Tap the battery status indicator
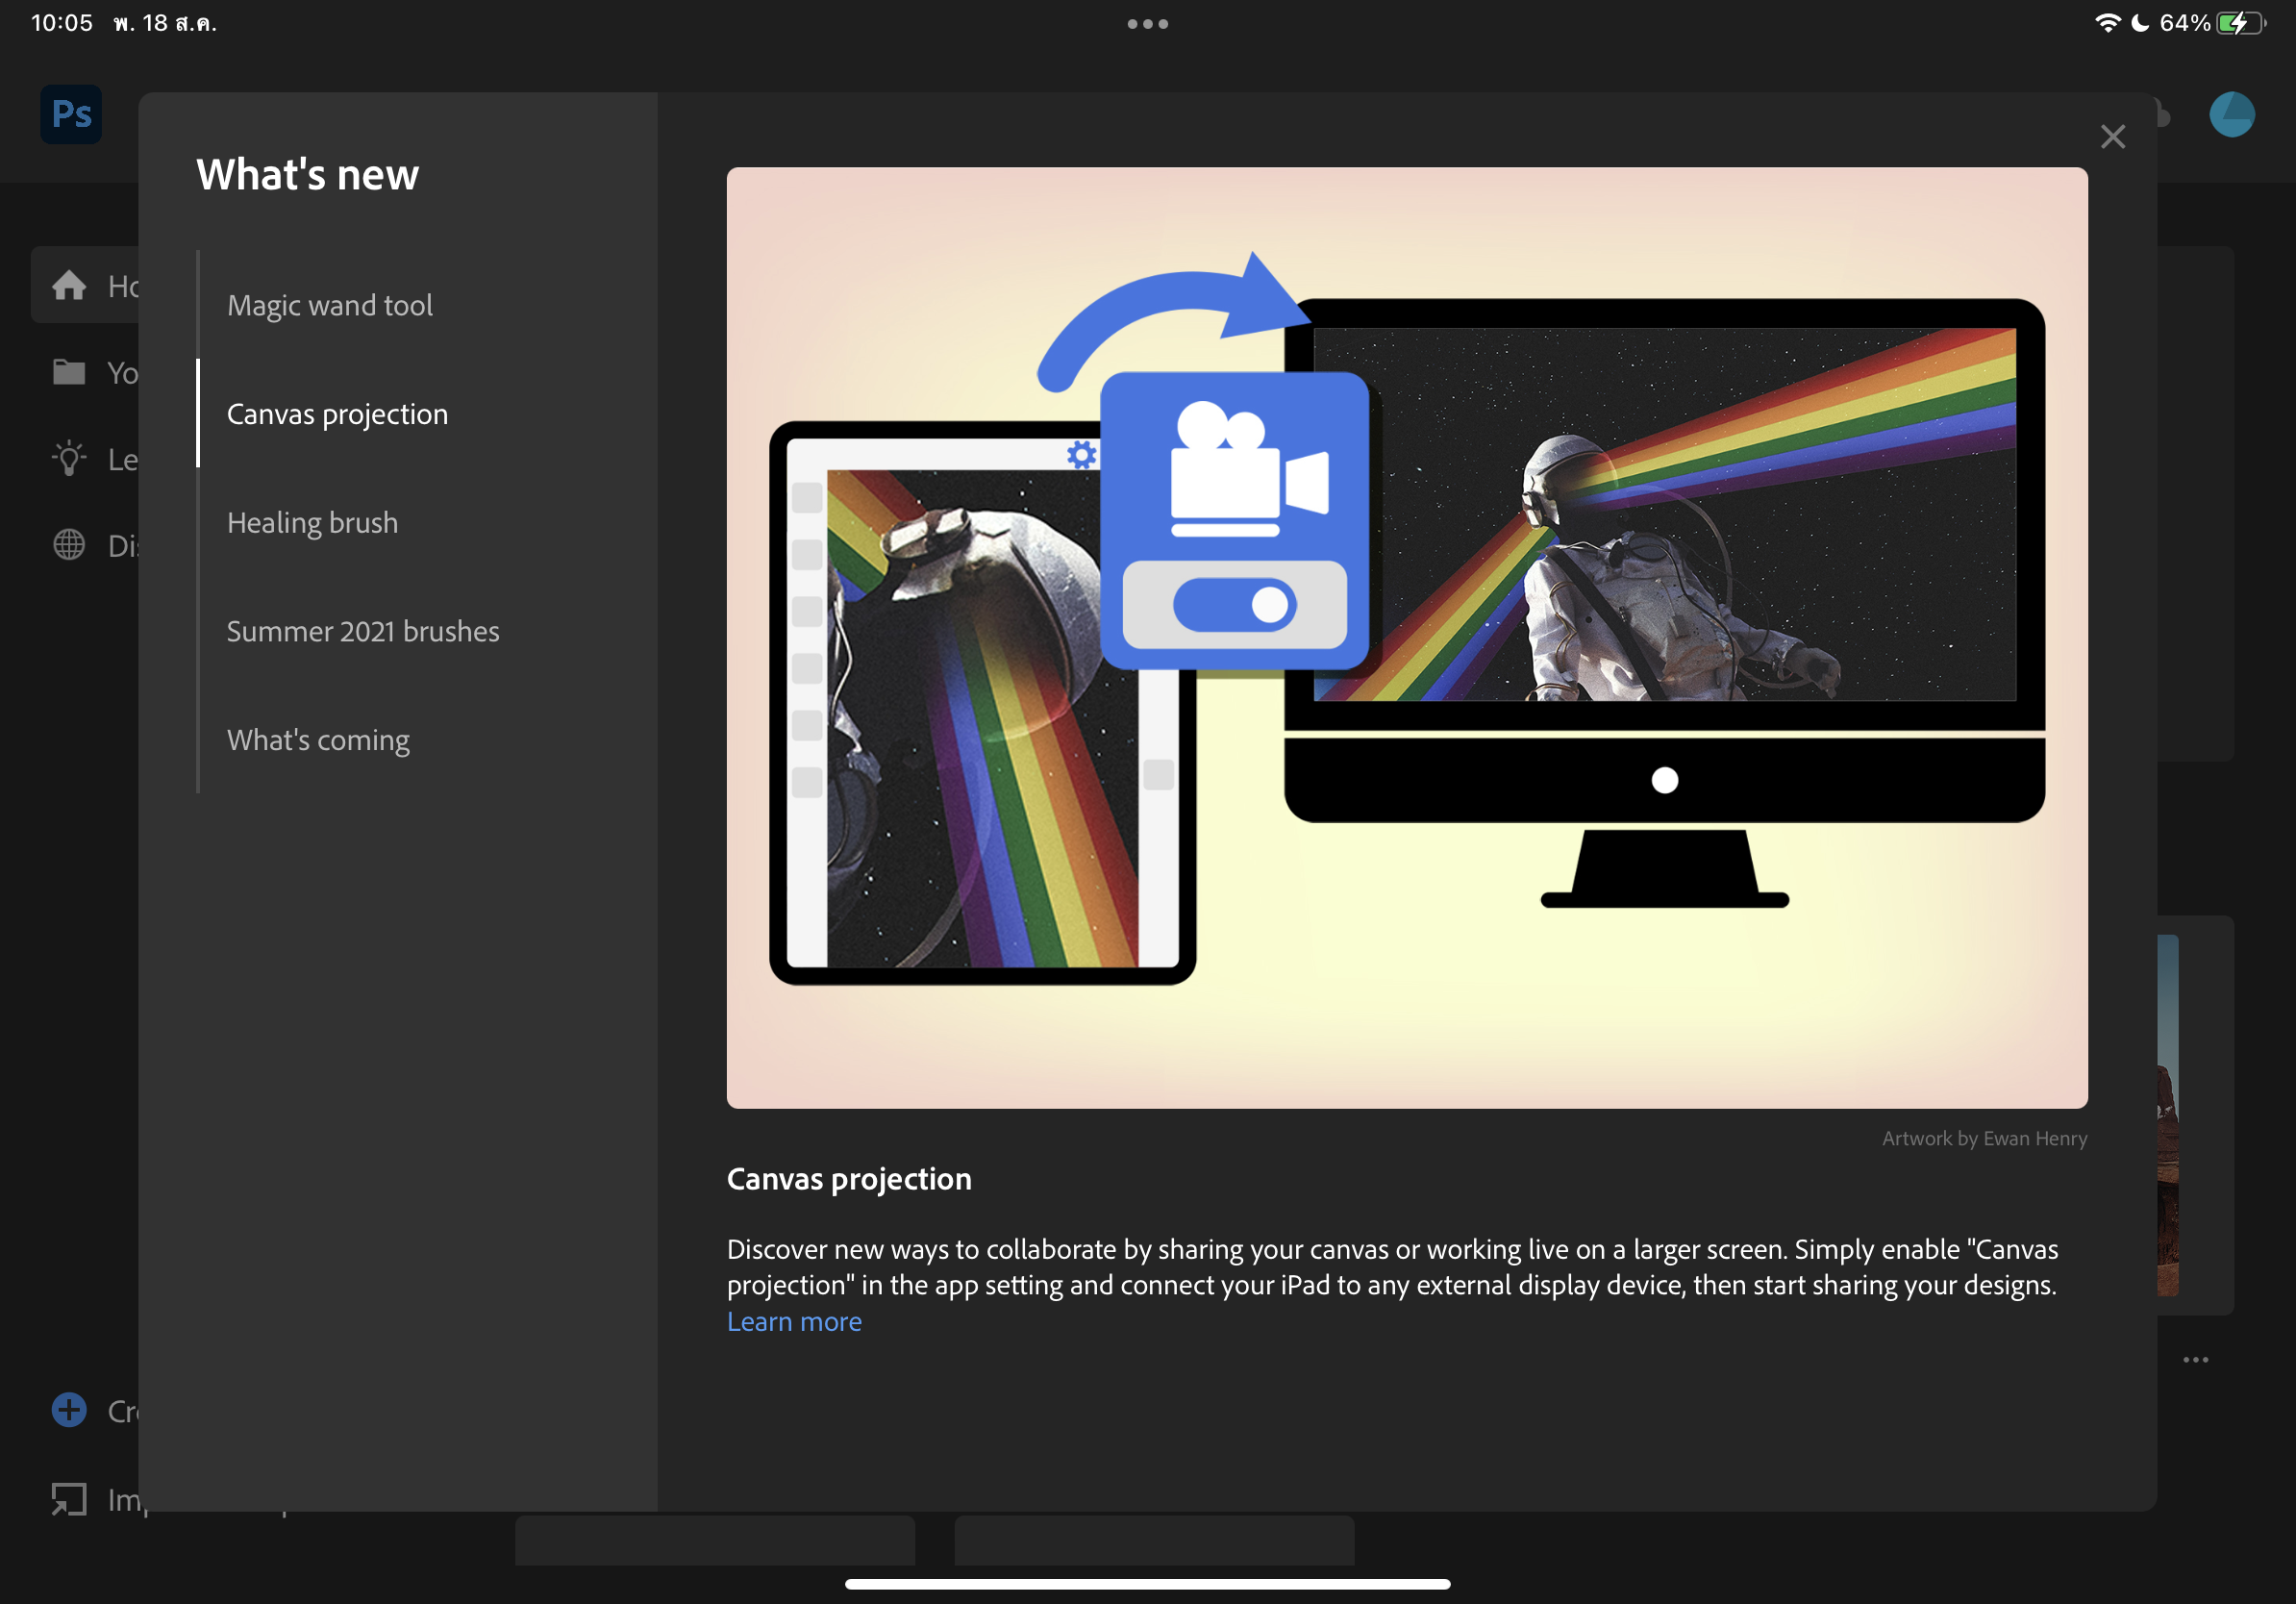This screenshot has width=2296, height=1604. pyautogui.click(x=2240, y=23)
